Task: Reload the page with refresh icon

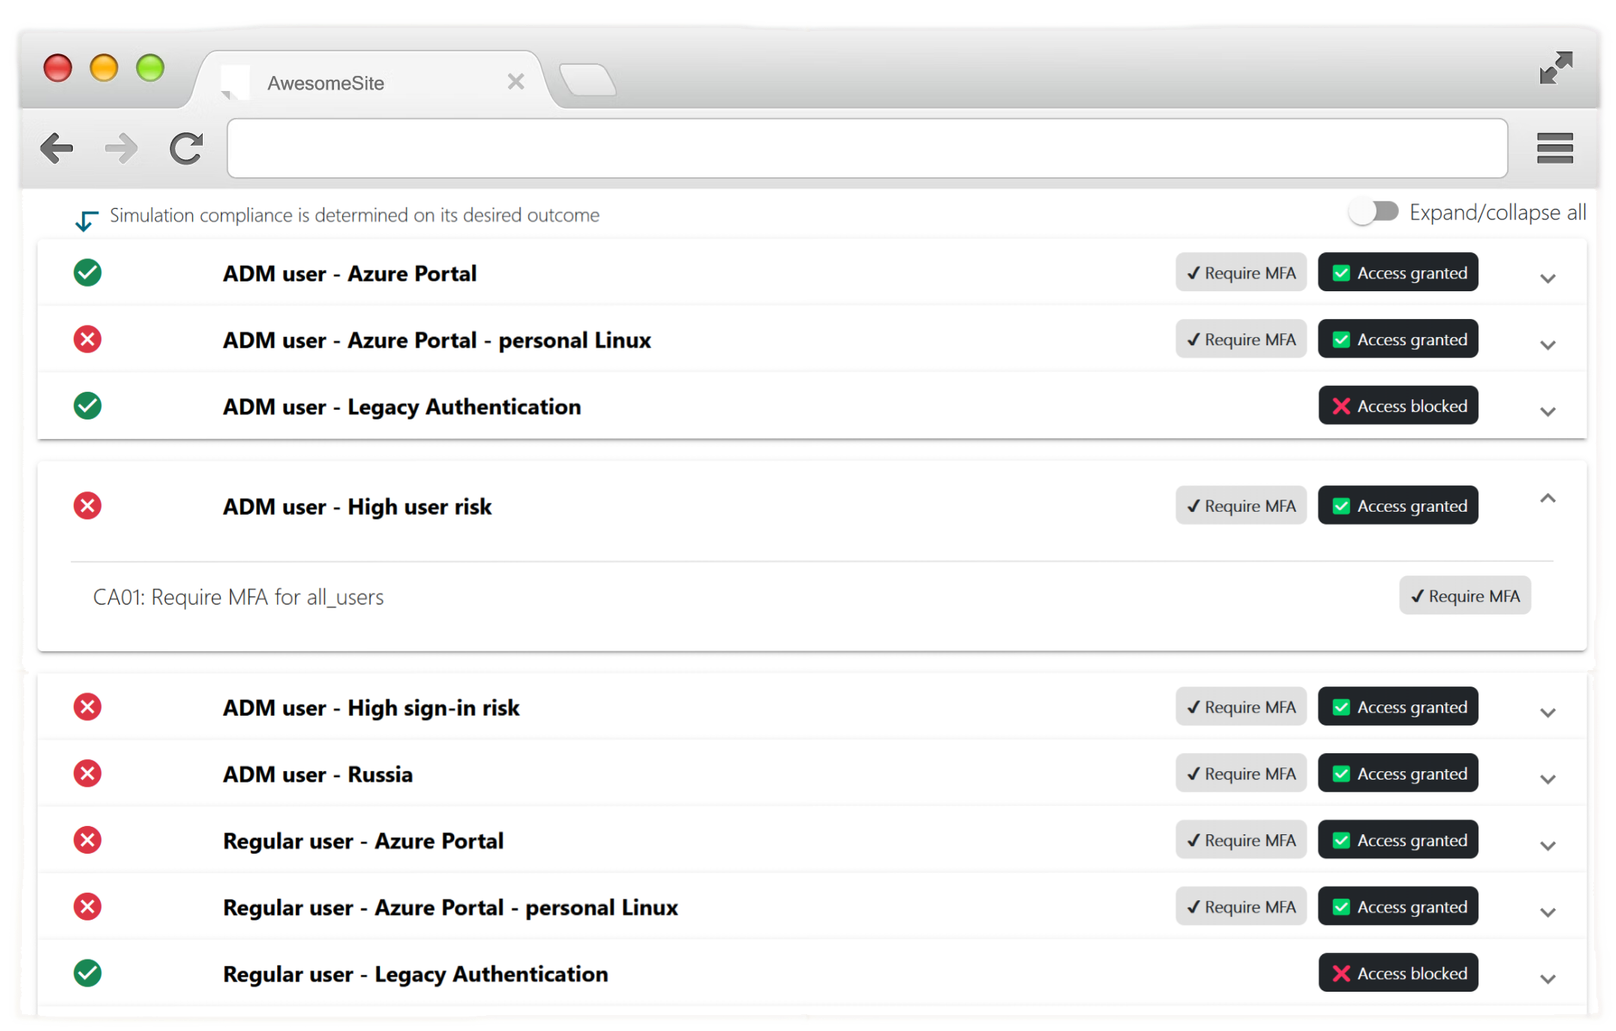Action: pyautogui.click(x=186, y=148)
